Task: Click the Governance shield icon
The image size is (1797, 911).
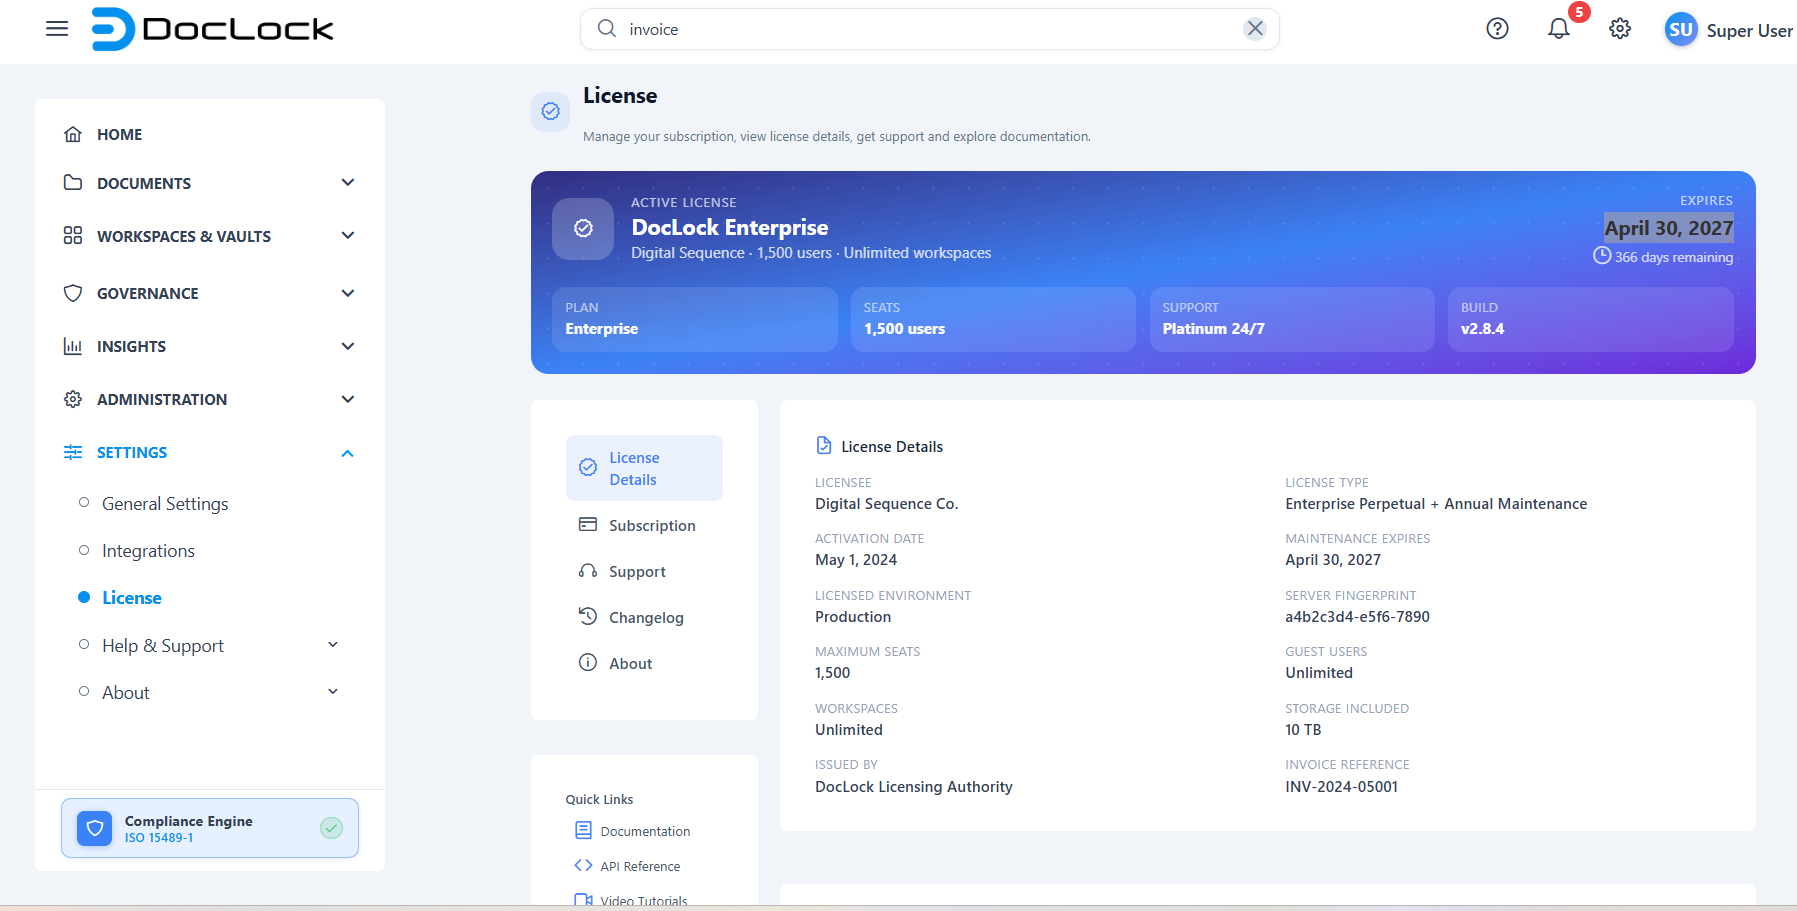Action: click(x=73, y=293)
